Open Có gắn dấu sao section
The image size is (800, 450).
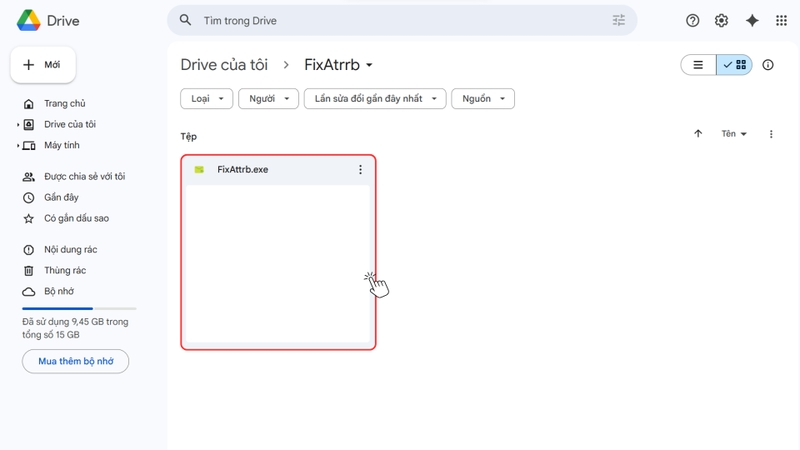pyautogui.click(x=77, y=218)
